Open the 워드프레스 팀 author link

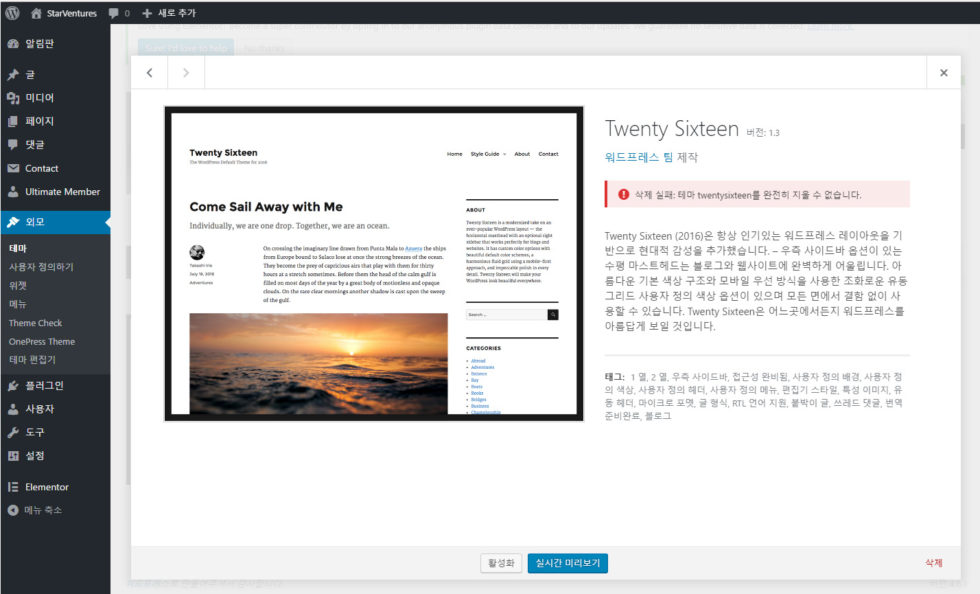tap(639, 157)
